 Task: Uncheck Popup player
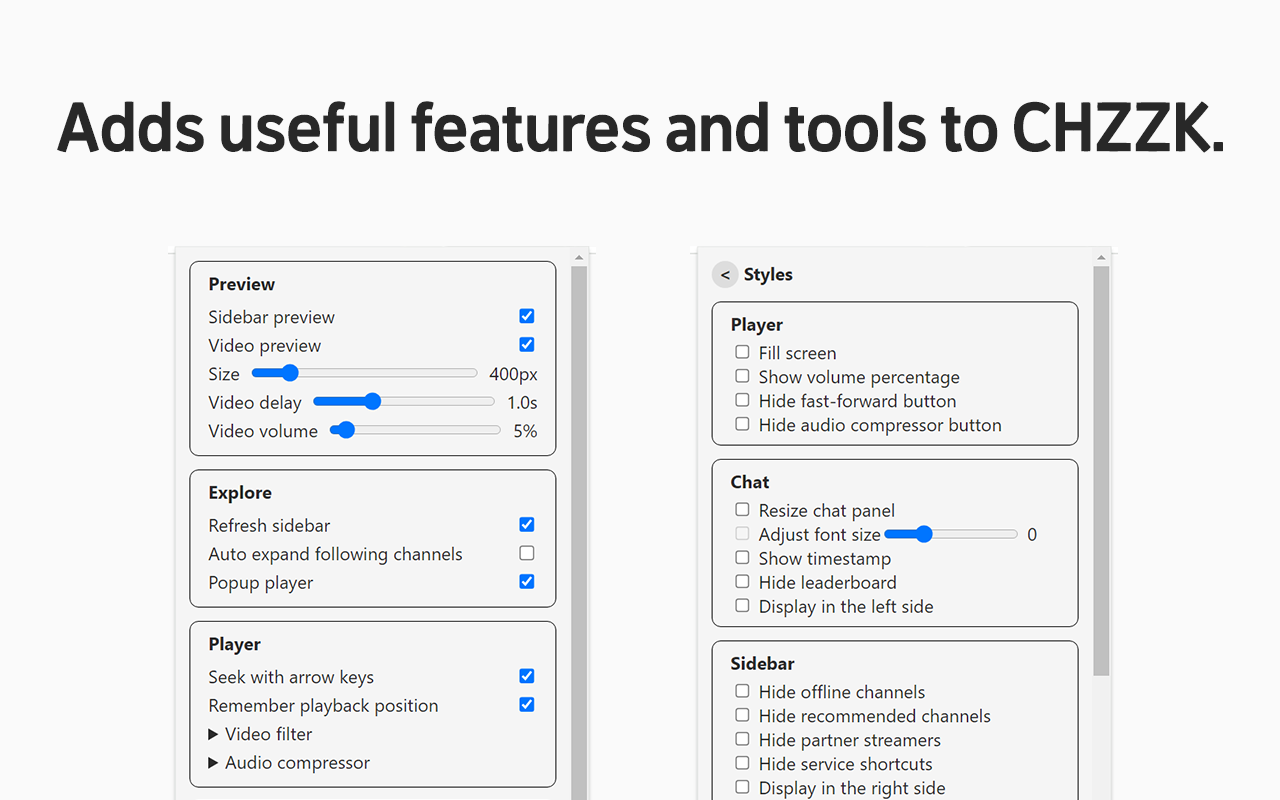pos(527,582)
